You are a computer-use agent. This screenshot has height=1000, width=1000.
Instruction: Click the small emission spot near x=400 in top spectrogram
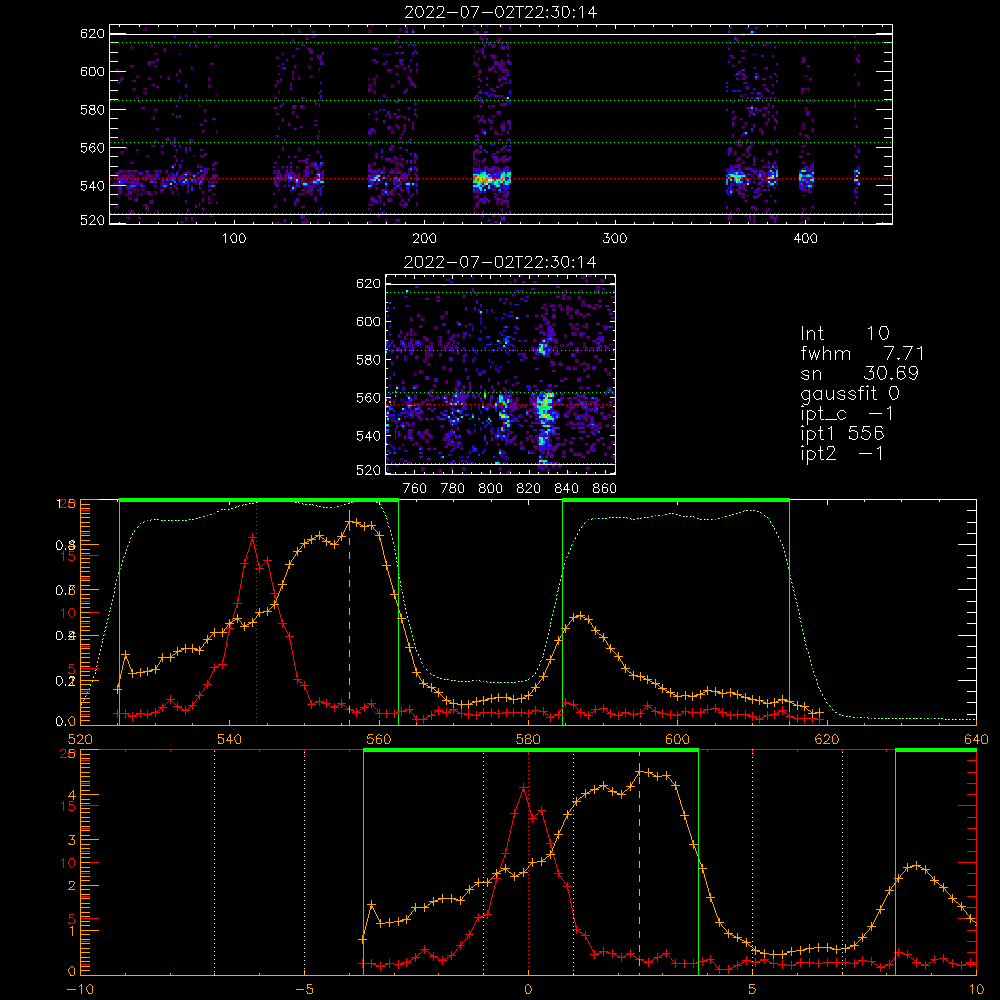click(807, 177)
